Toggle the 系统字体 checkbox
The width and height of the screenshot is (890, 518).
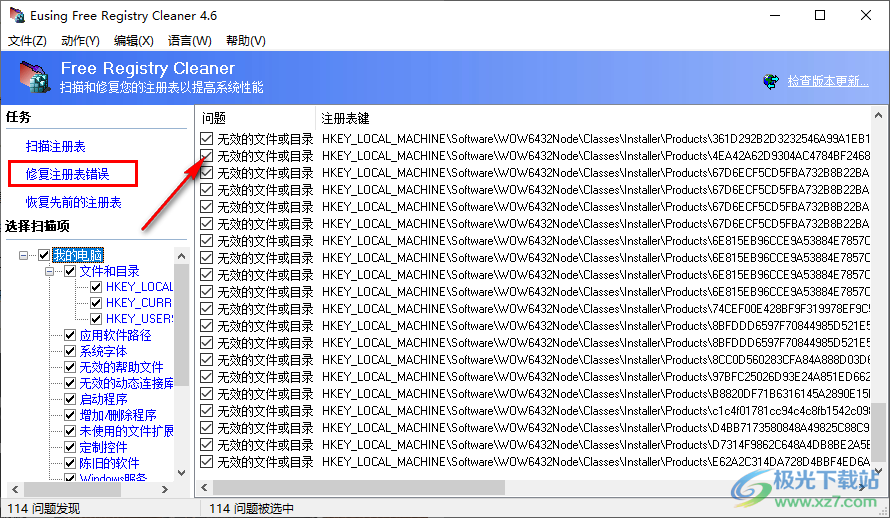pyautogui.click(x=70, y=351)
